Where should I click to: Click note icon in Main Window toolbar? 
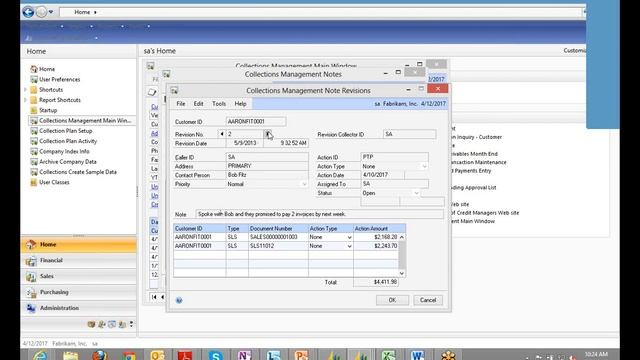[x=152, y=92]
